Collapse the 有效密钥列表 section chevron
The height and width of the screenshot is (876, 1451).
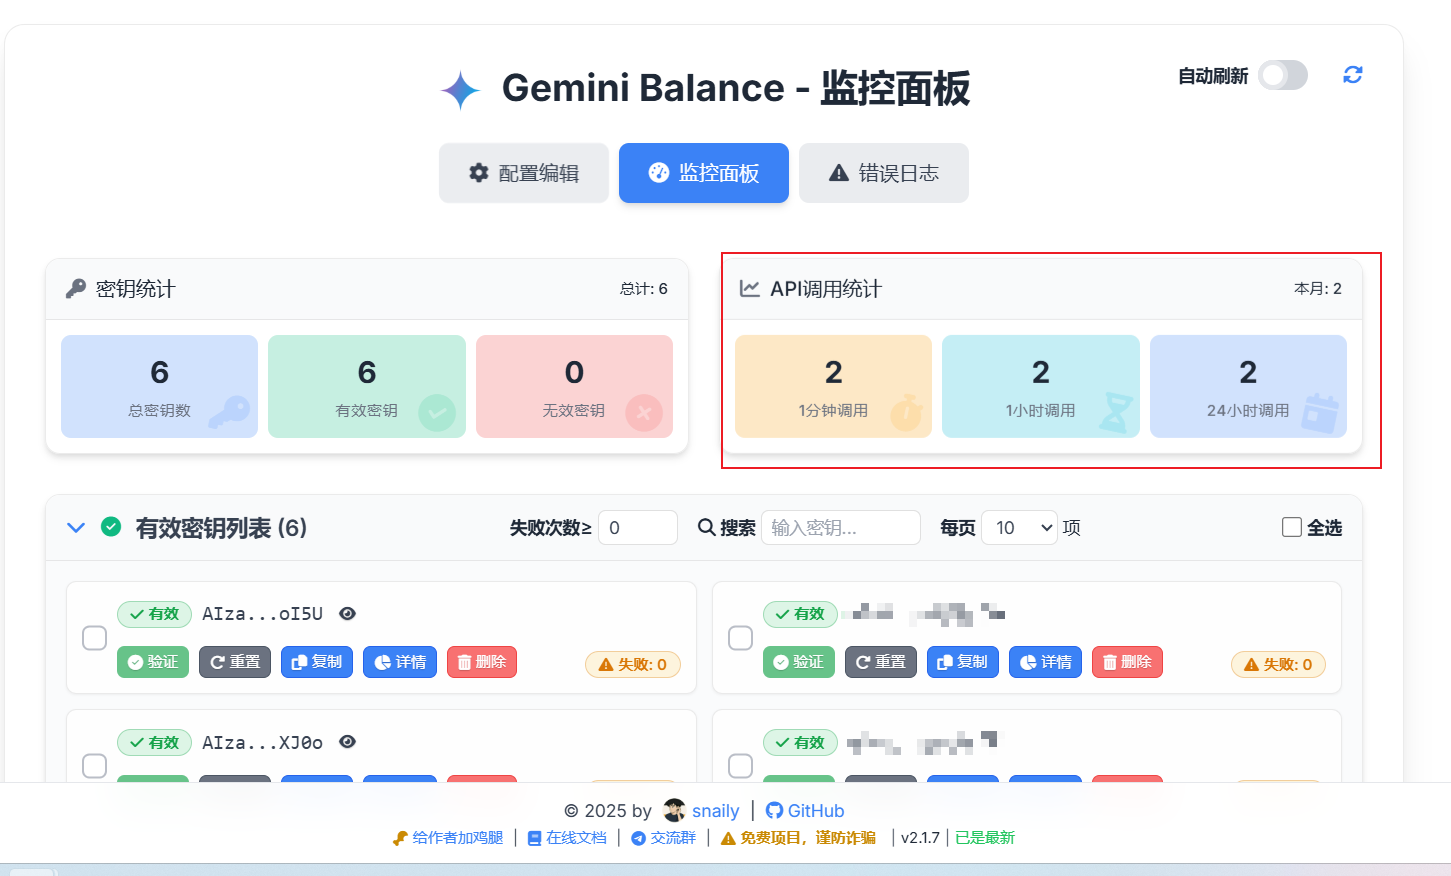click(76, 527)
